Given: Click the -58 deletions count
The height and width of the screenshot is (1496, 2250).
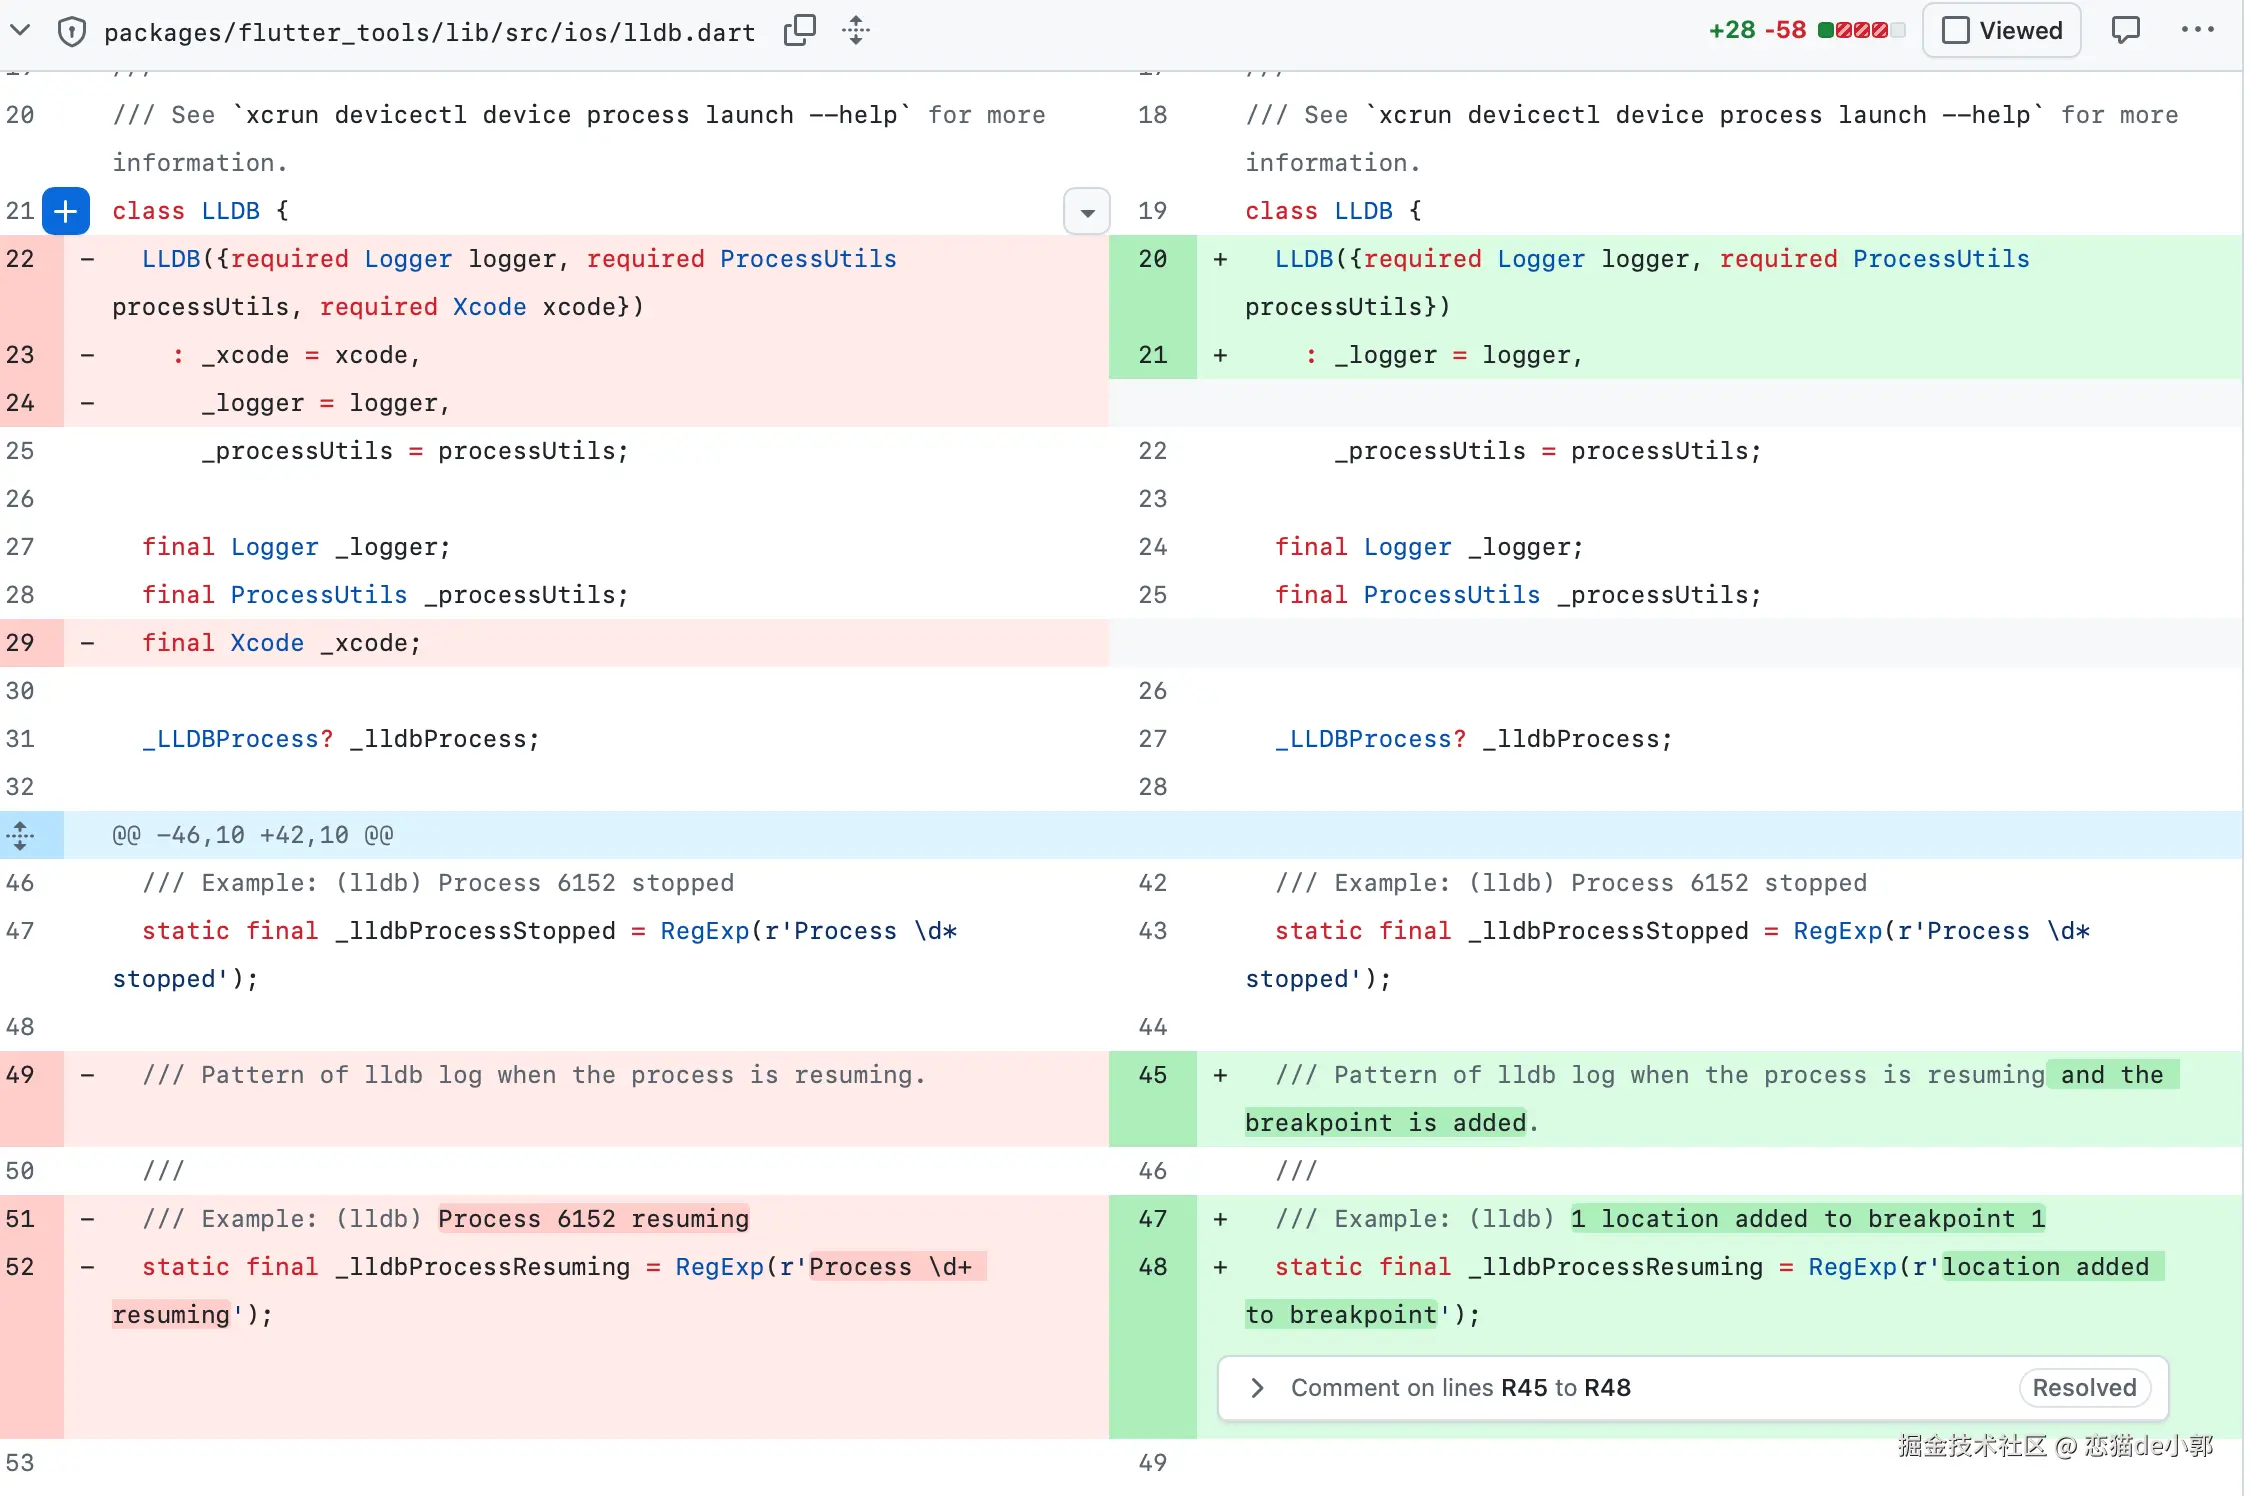Looking at the screenshot, I should tap(1785, 31).
